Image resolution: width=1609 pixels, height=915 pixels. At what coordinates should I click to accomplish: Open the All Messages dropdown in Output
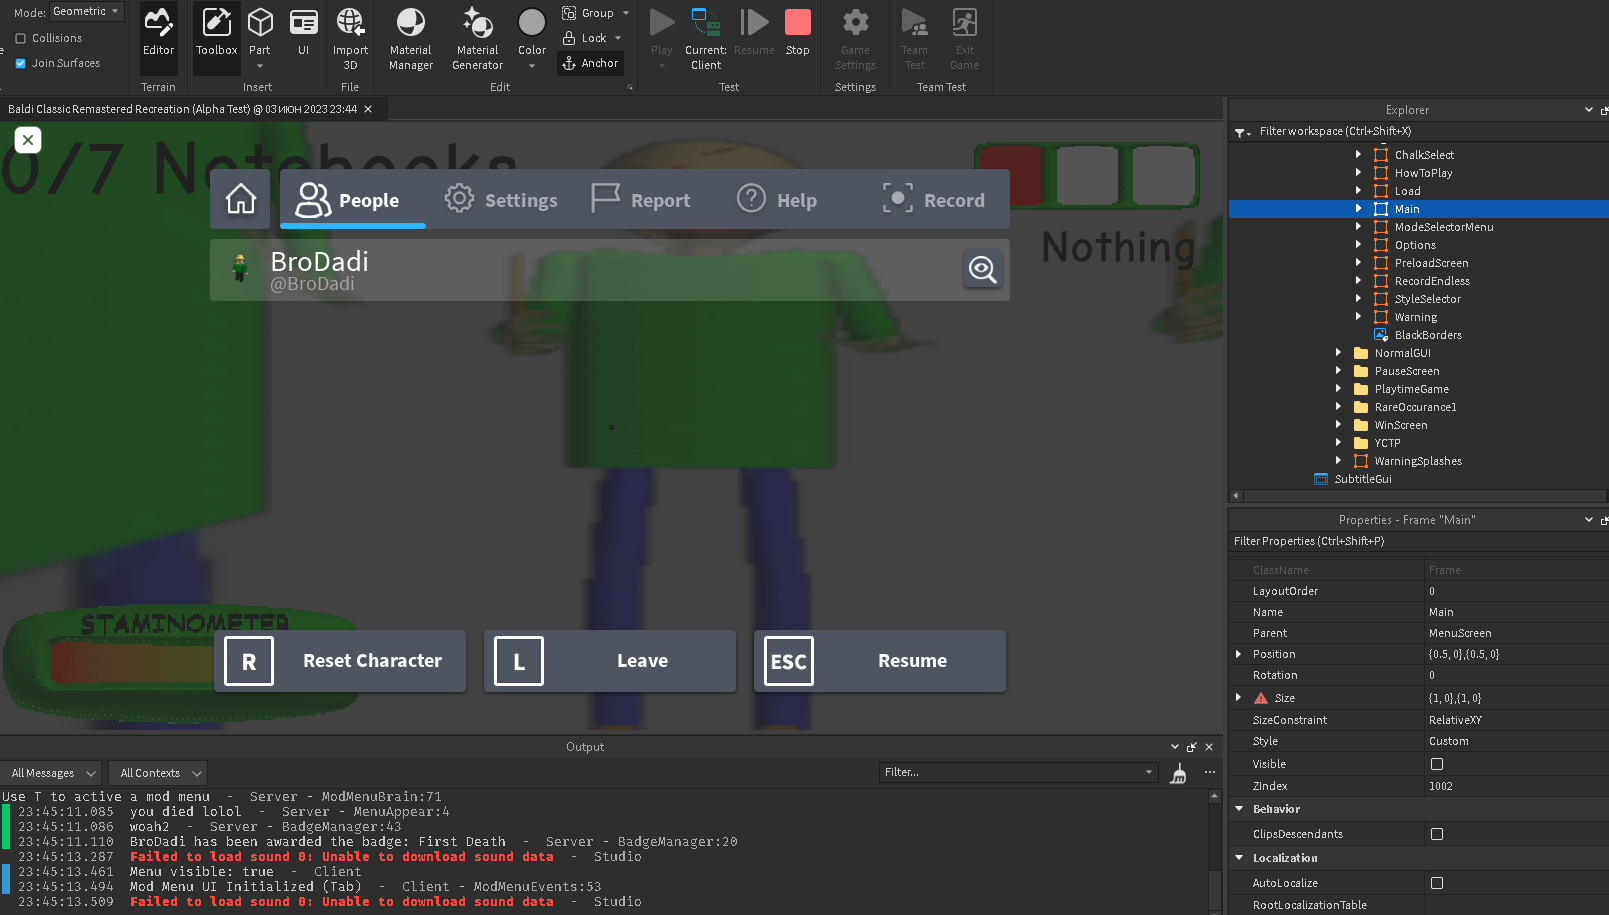[x=51, y=772]
